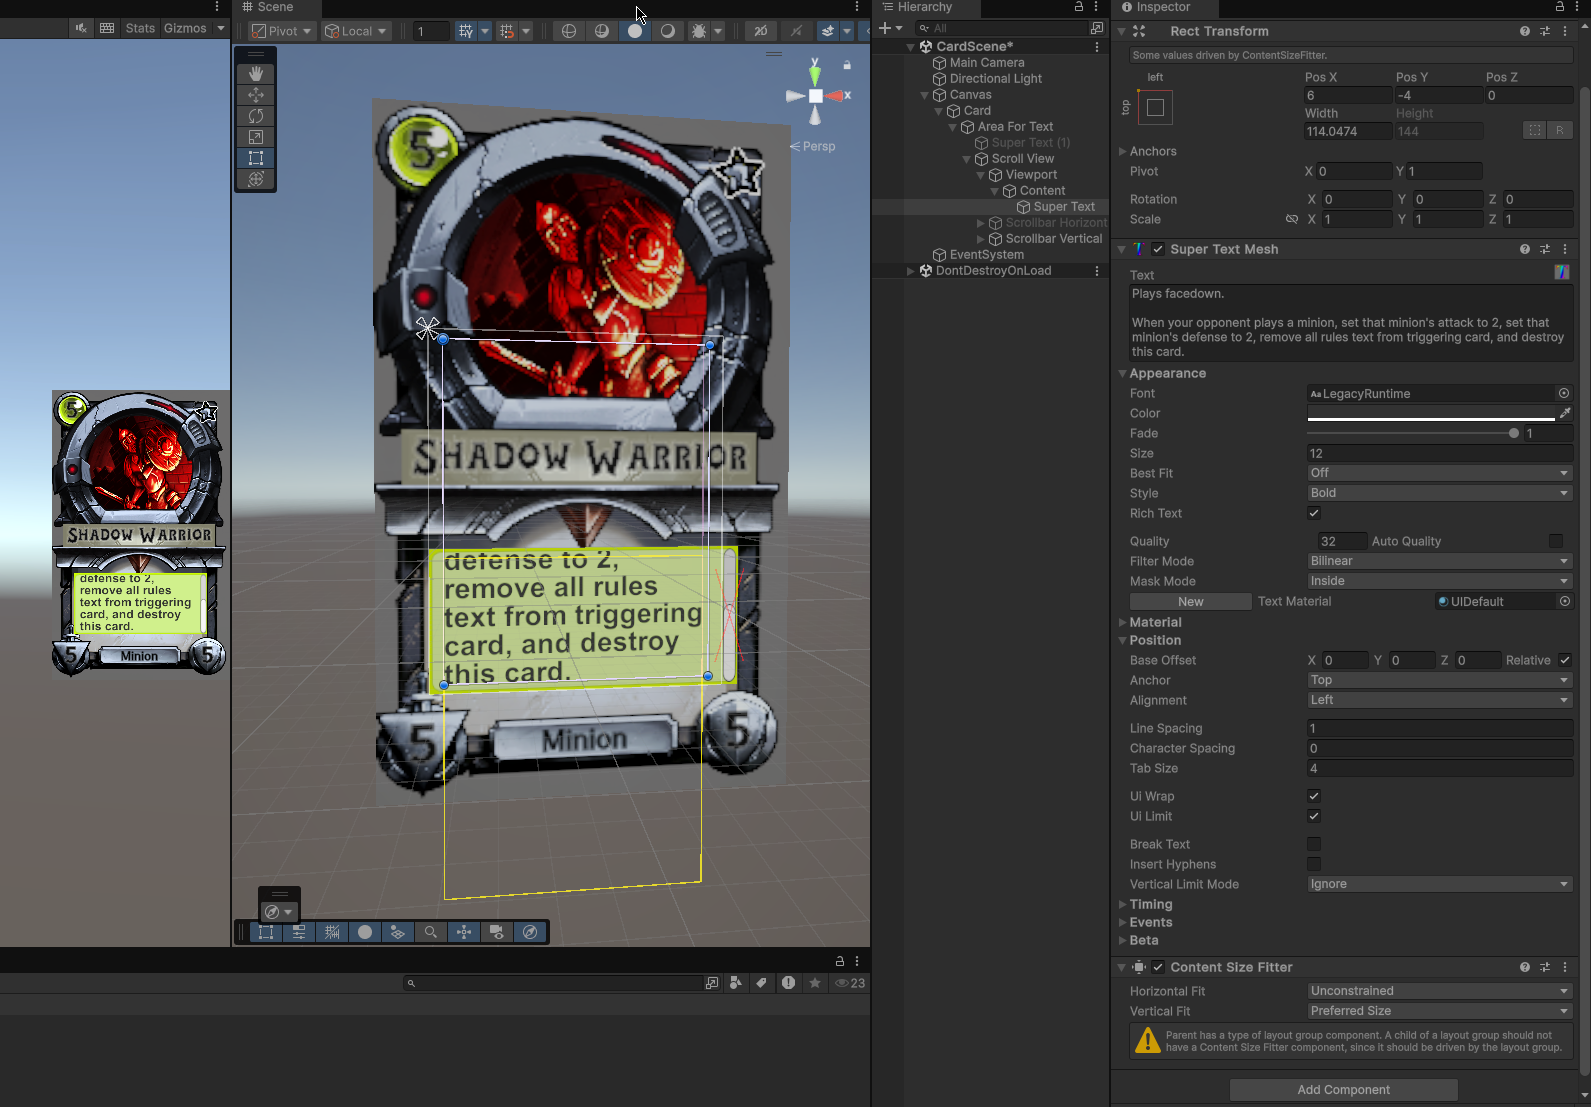The width and height of the screenshot is (1591, 1107).
Task: Click the Add Component button
Action: (1343, 1089)
